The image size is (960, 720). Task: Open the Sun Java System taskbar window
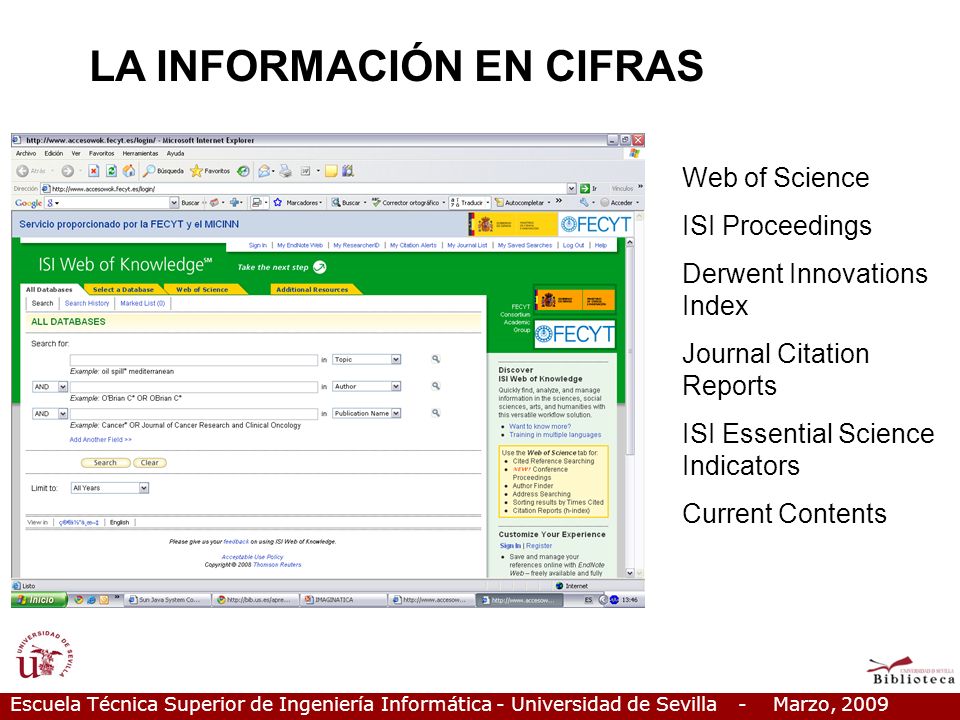pyautogui.click(x=167, y=600)
